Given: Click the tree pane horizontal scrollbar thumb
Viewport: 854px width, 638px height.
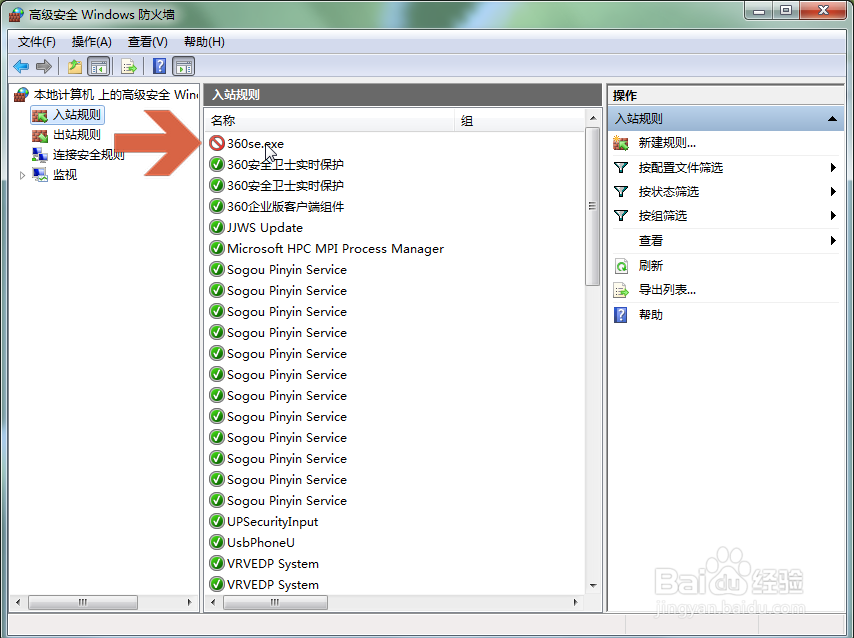Looking at the screenshot, I should [x=83, y=602].
